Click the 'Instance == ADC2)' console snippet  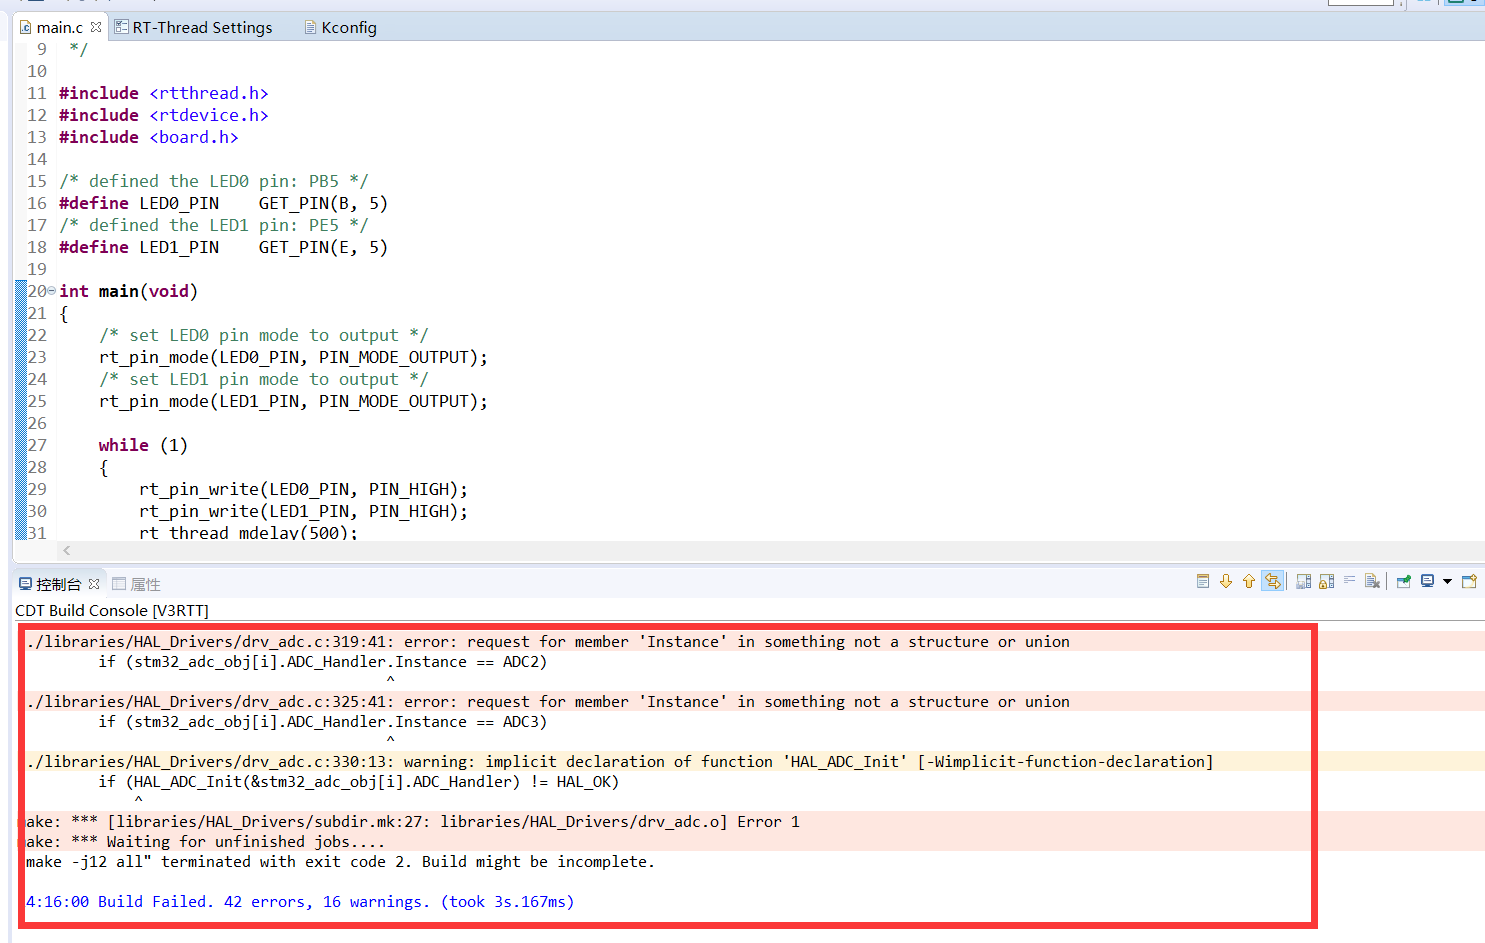(471, 662)
